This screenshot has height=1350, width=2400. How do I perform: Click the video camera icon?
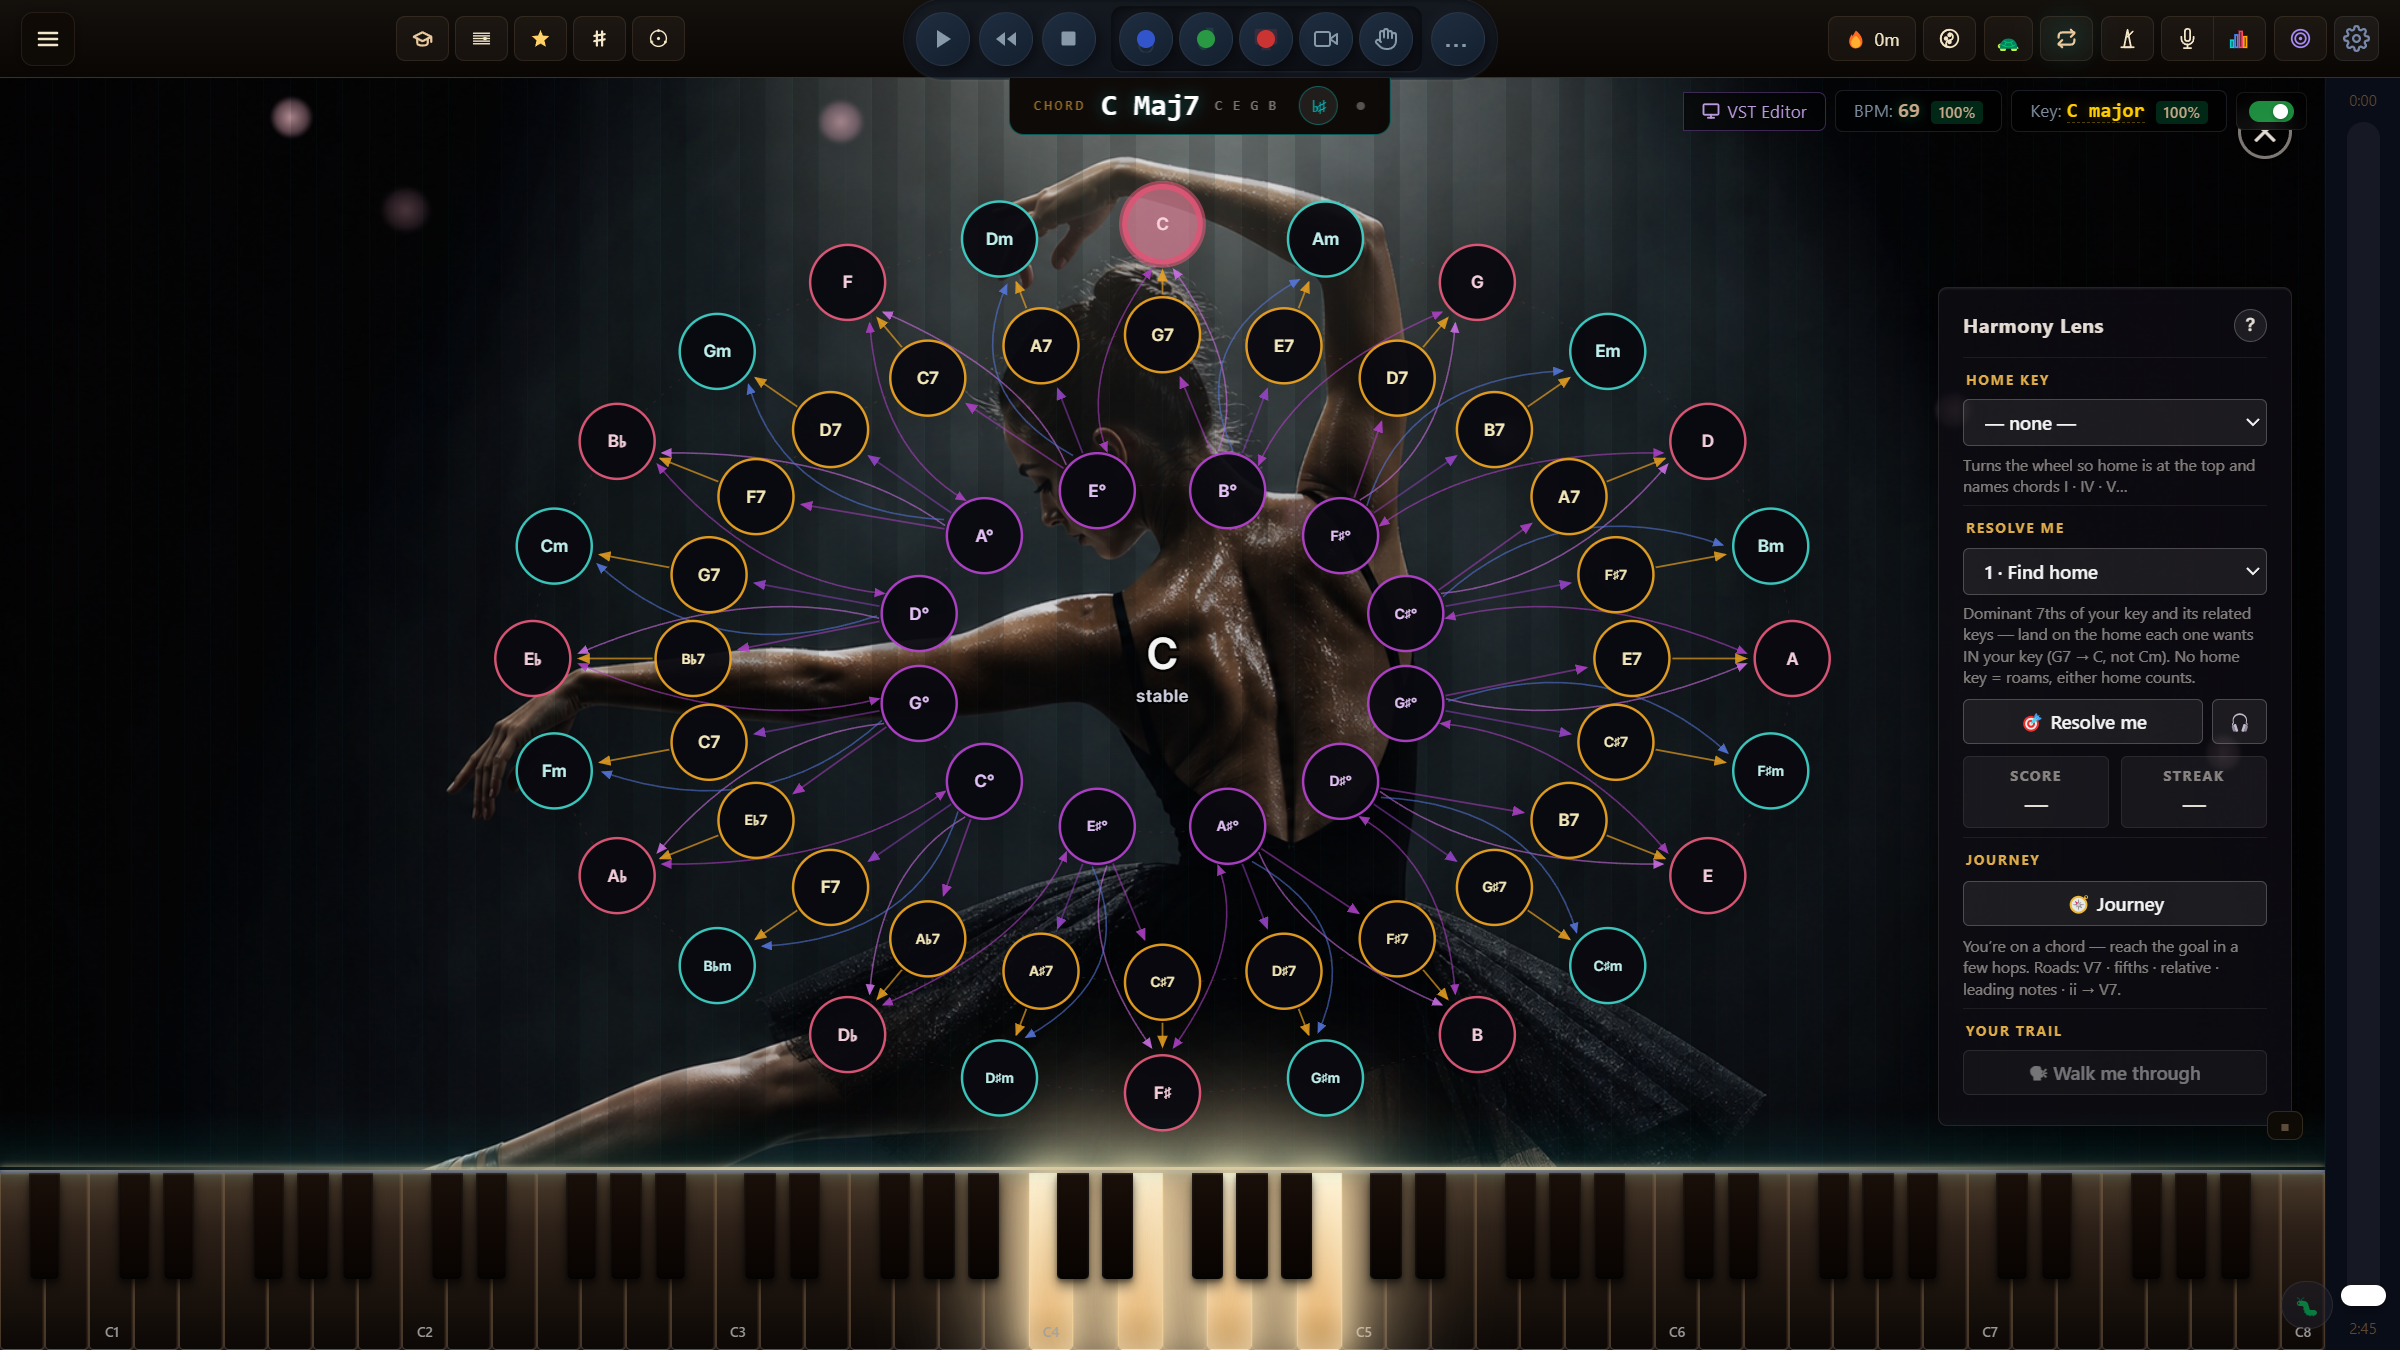1326,39
